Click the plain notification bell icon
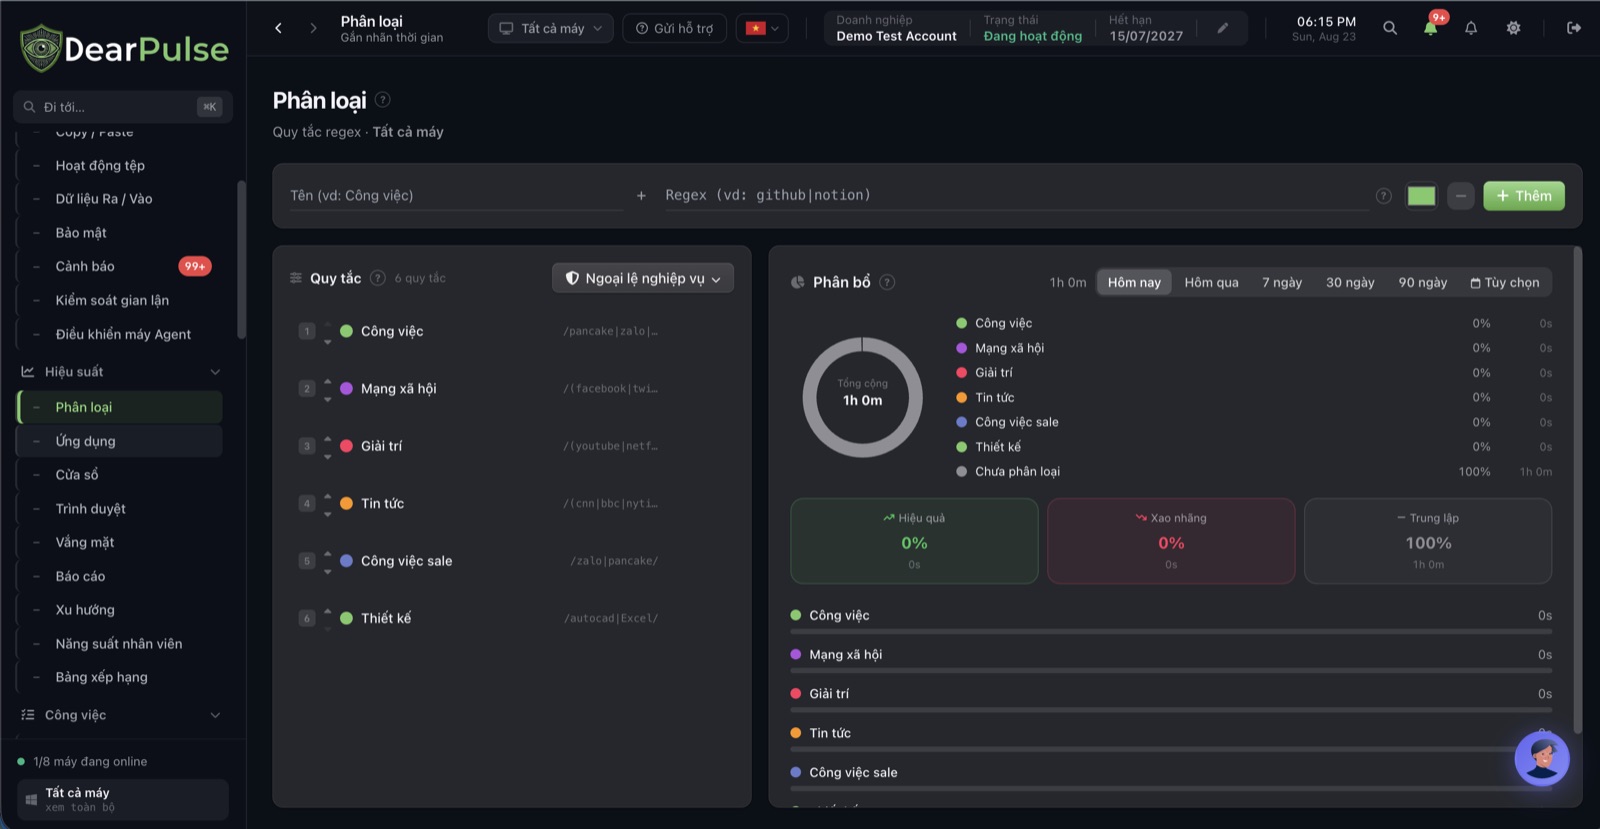This screenshot has width=1600, height=829. [1471, 28]
